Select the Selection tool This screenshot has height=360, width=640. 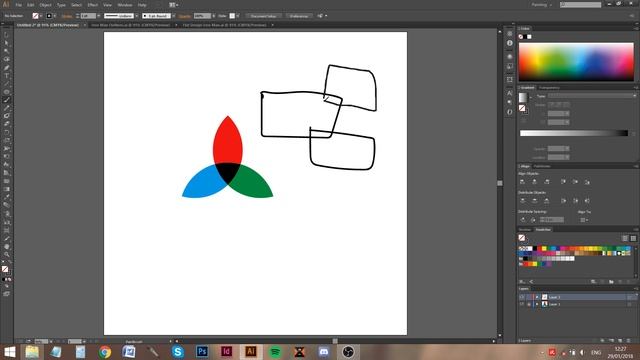tap(7, 35)
